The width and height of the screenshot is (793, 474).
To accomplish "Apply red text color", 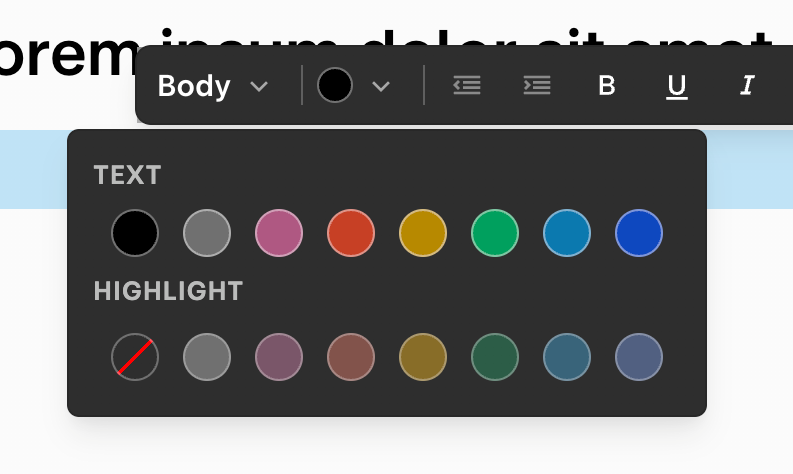I will pos(351,233).
